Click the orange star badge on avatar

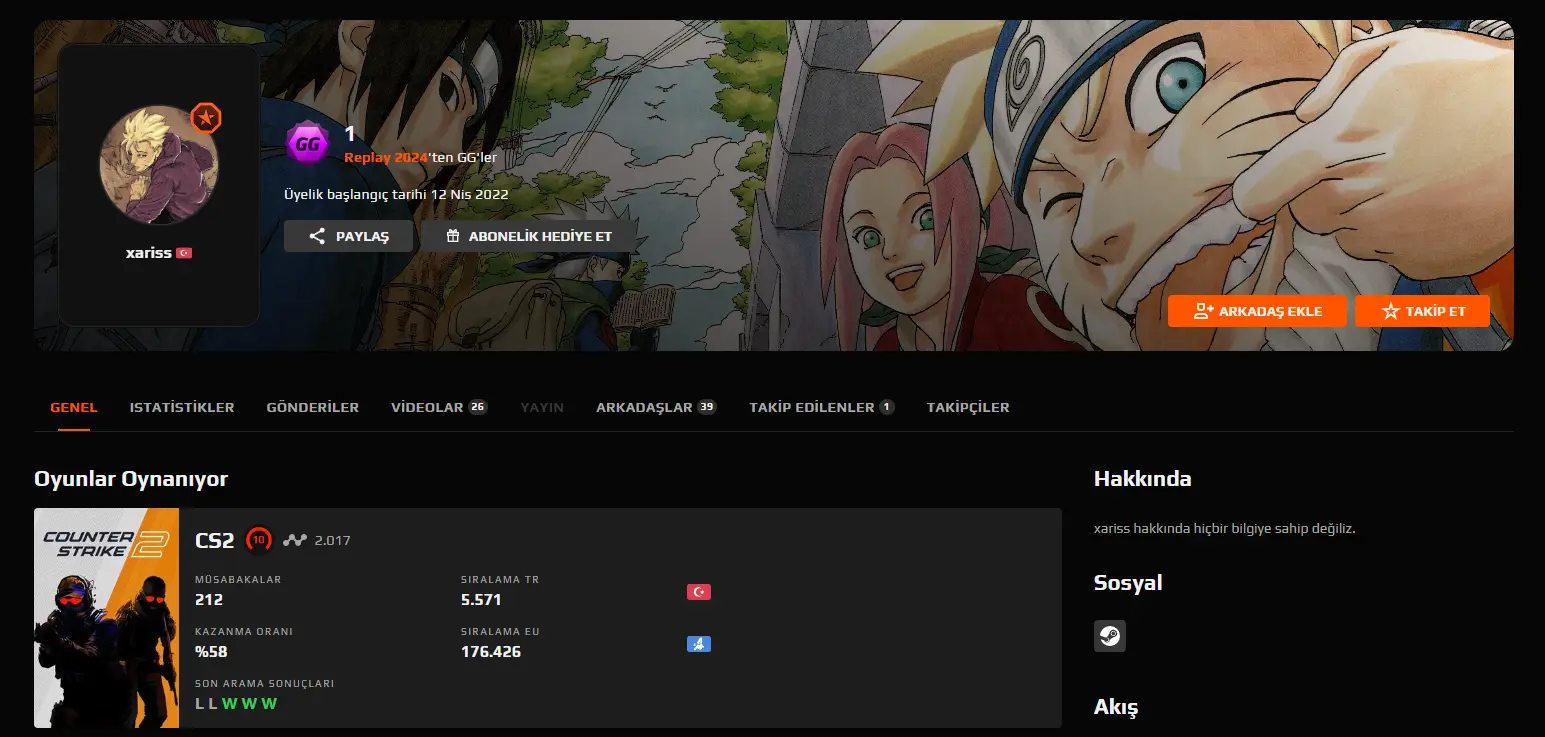coord(206,118)
